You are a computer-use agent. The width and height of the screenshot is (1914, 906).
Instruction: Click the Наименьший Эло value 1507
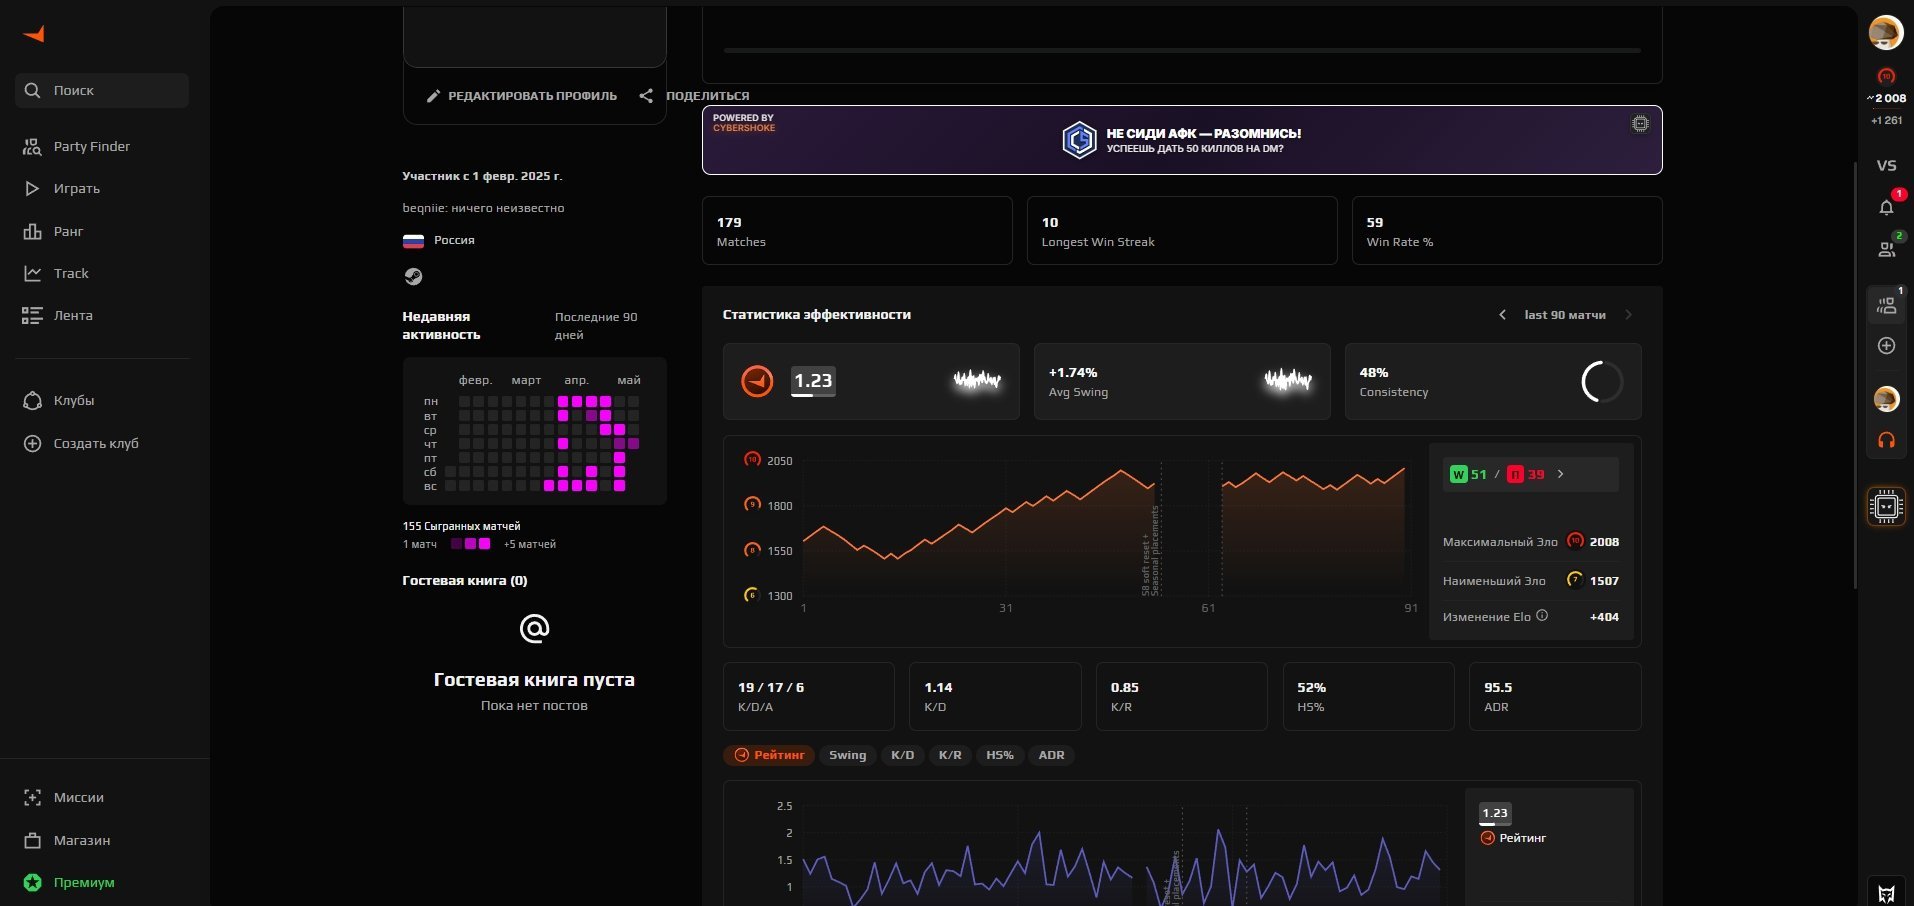(x=1604, y=581)
